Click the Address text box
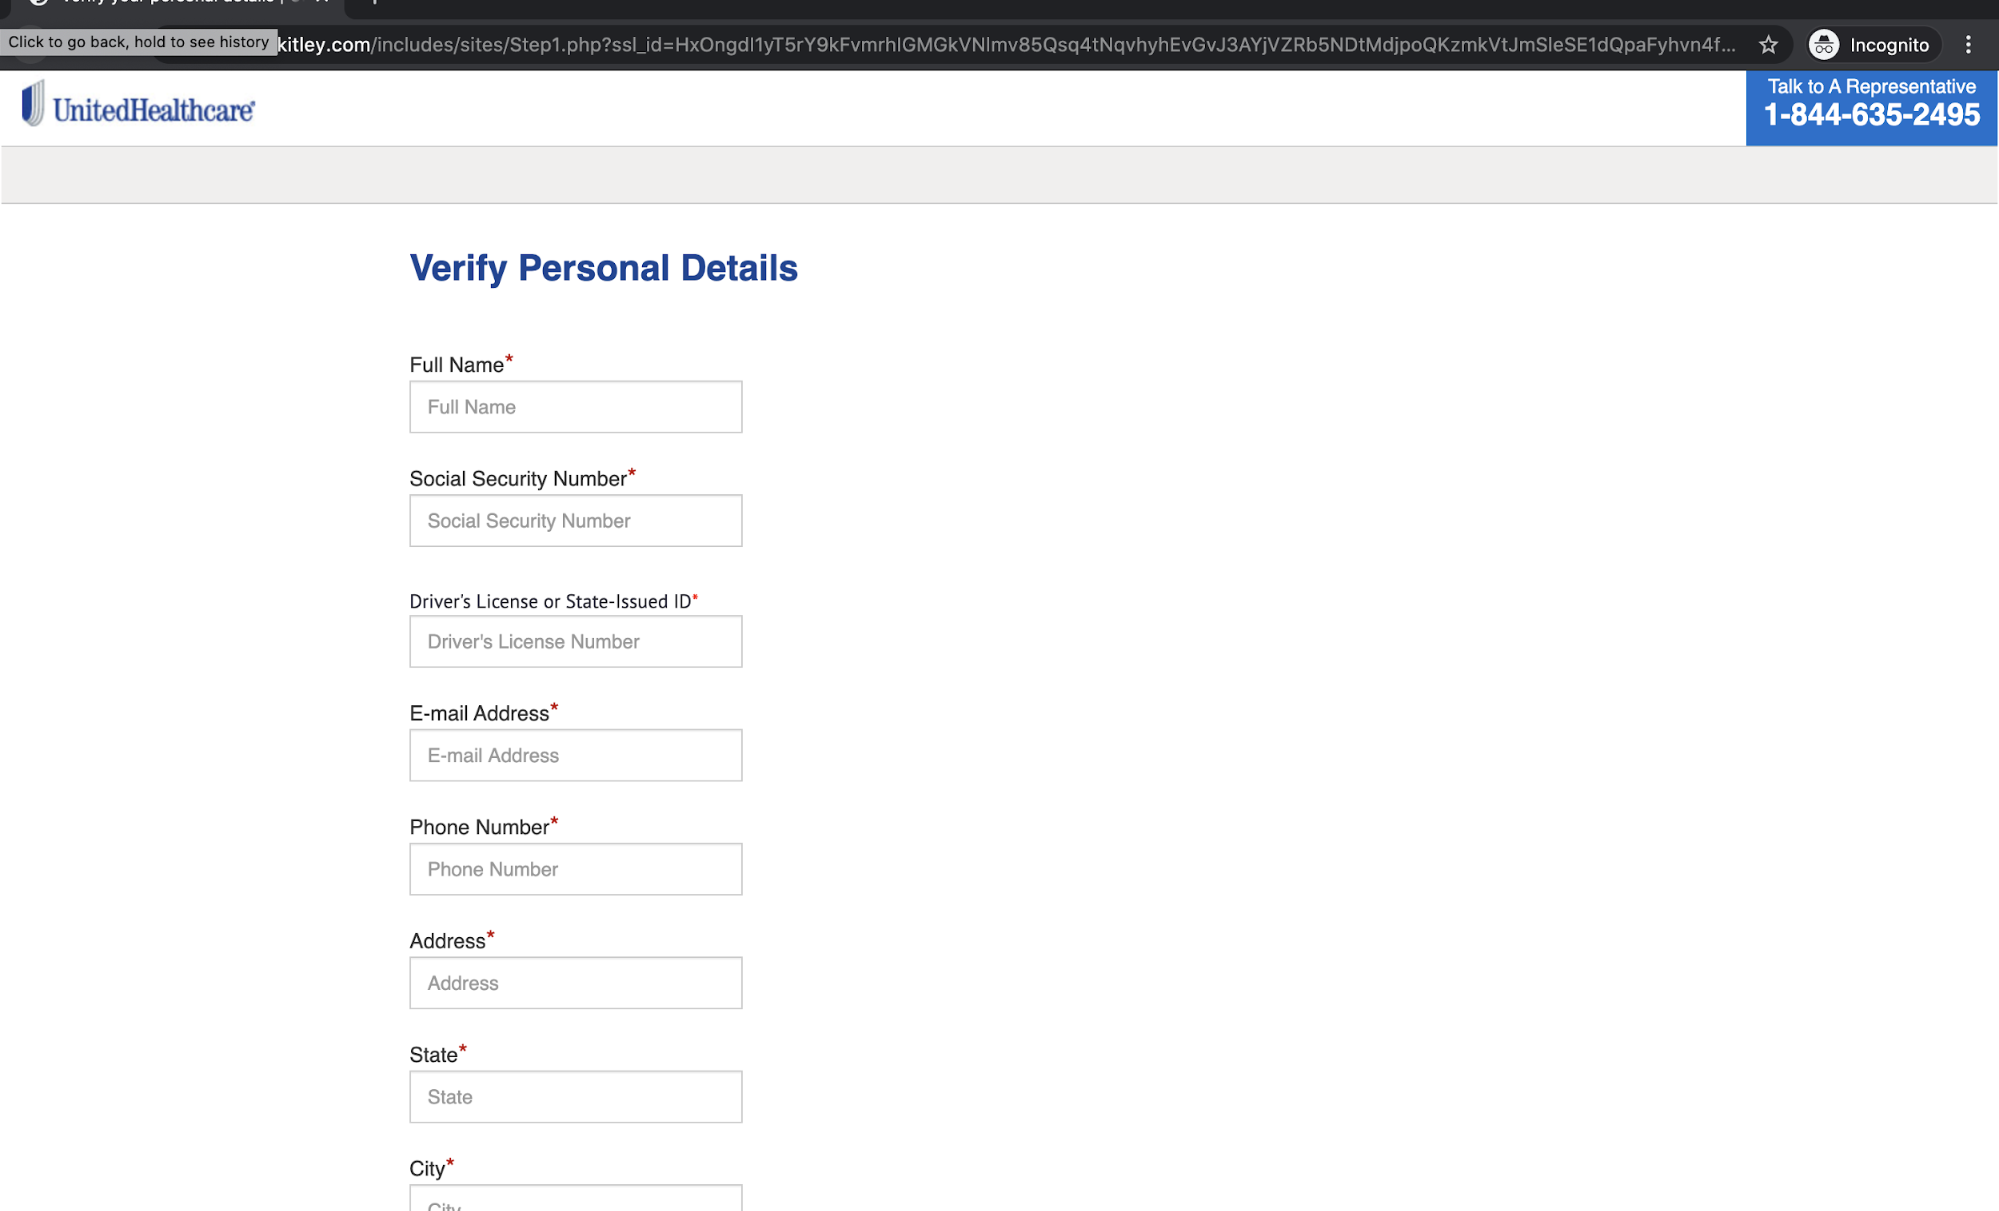 coord(575,984)
